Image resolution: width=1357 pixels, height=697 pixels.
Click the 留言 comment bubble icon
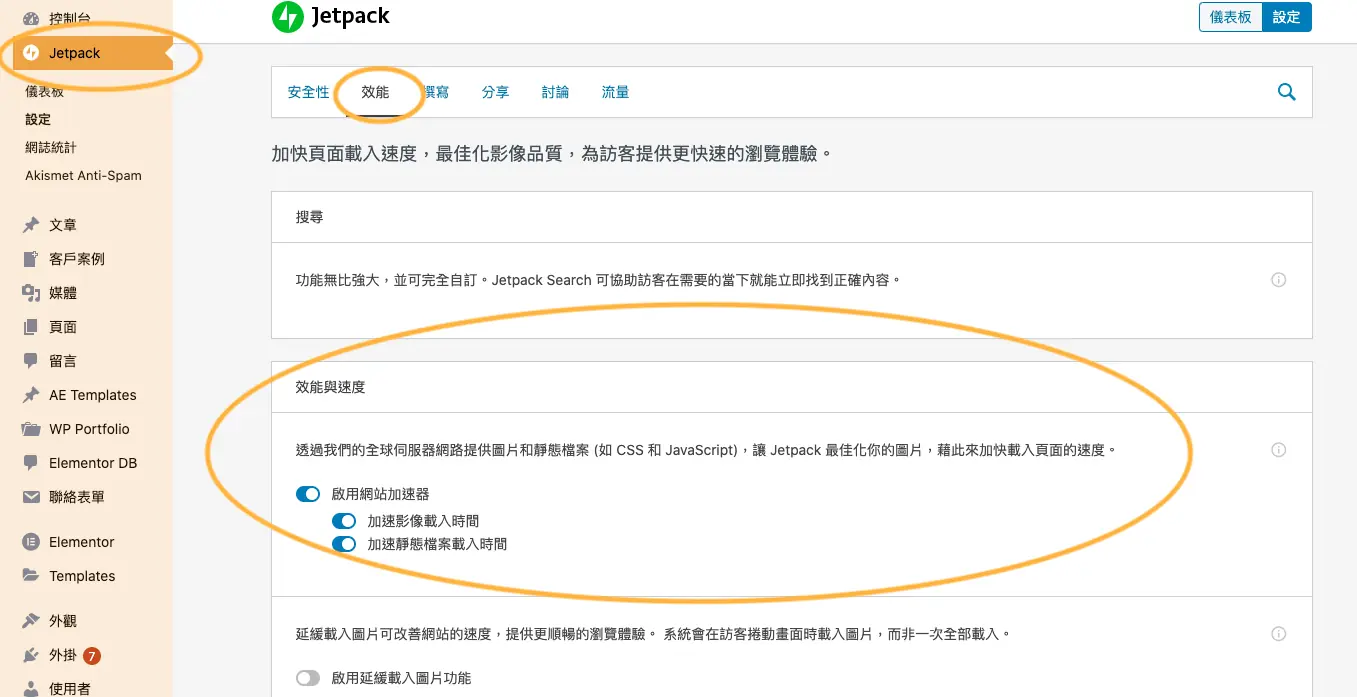31,361
